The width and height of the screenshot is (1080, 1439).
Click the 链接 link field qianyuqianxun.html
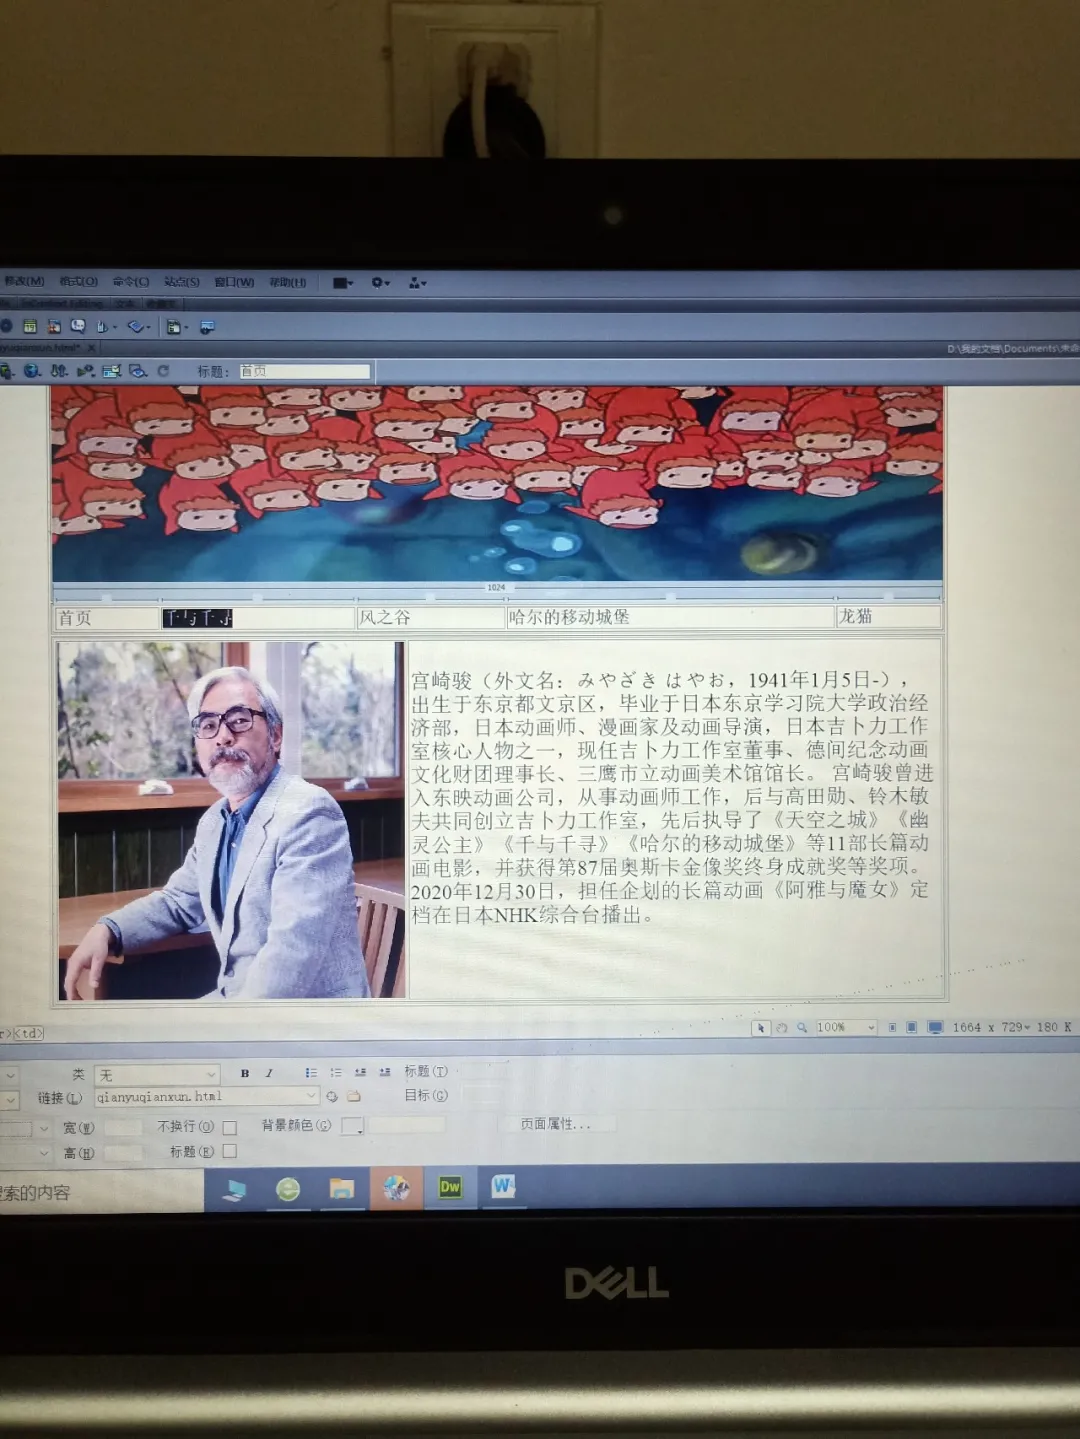[207, 1097]
